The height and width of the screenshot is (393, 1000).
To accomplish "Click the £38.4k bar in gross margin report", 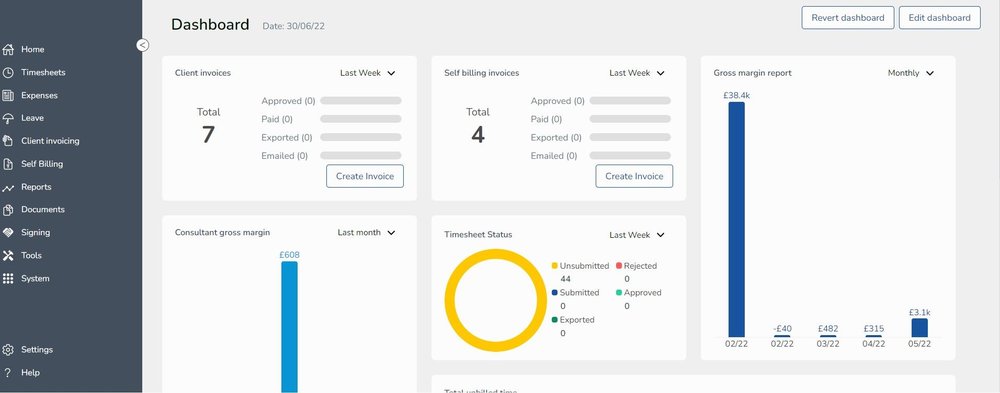I will tap(737, 219).
